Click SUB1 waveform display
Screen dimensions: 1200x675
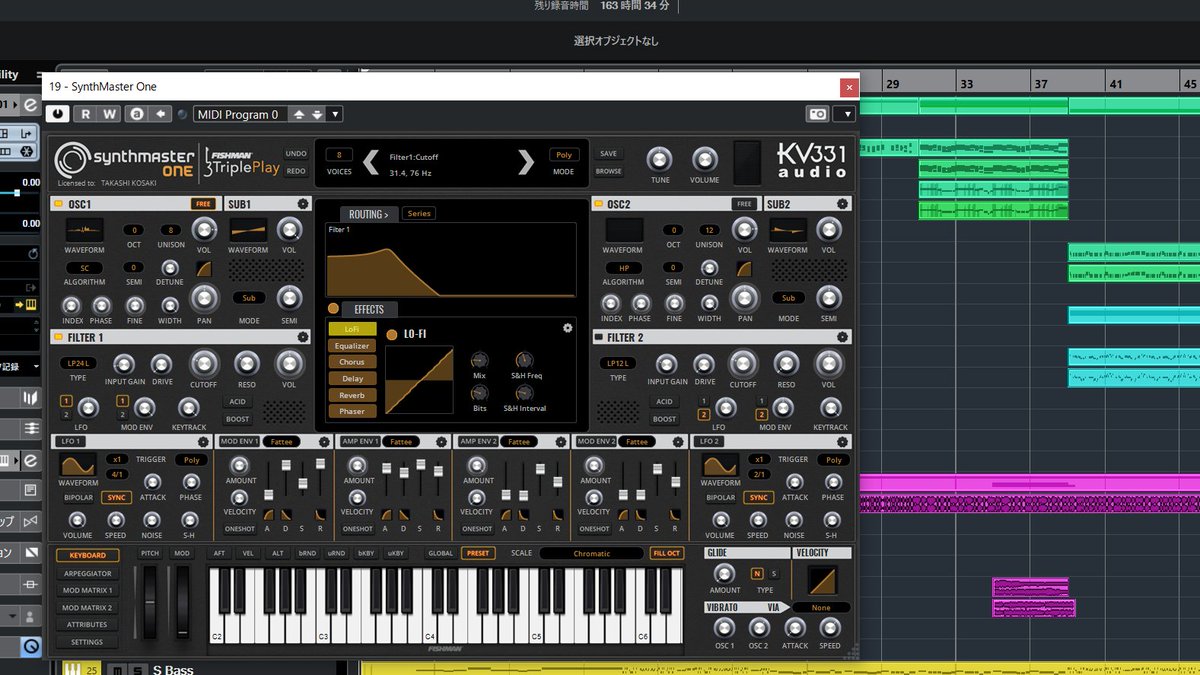[x=247, y=229]
